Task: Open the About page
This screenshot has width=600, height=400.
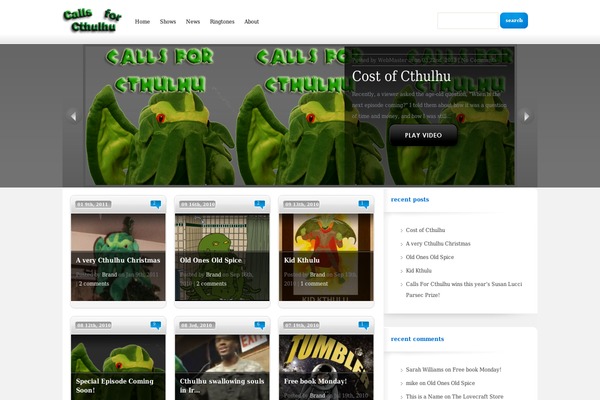Action: click(x=251, y=22)
